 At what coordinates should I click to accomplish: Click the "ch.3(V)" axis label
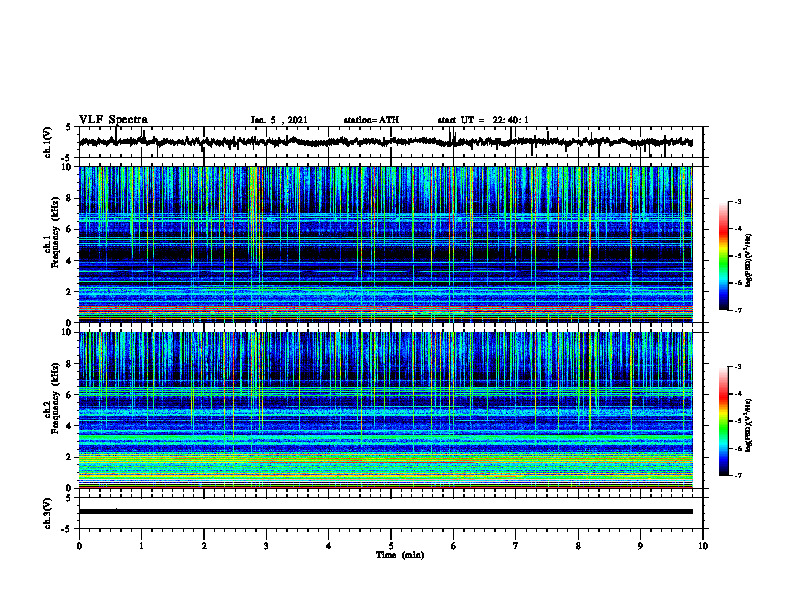point(47,513)
